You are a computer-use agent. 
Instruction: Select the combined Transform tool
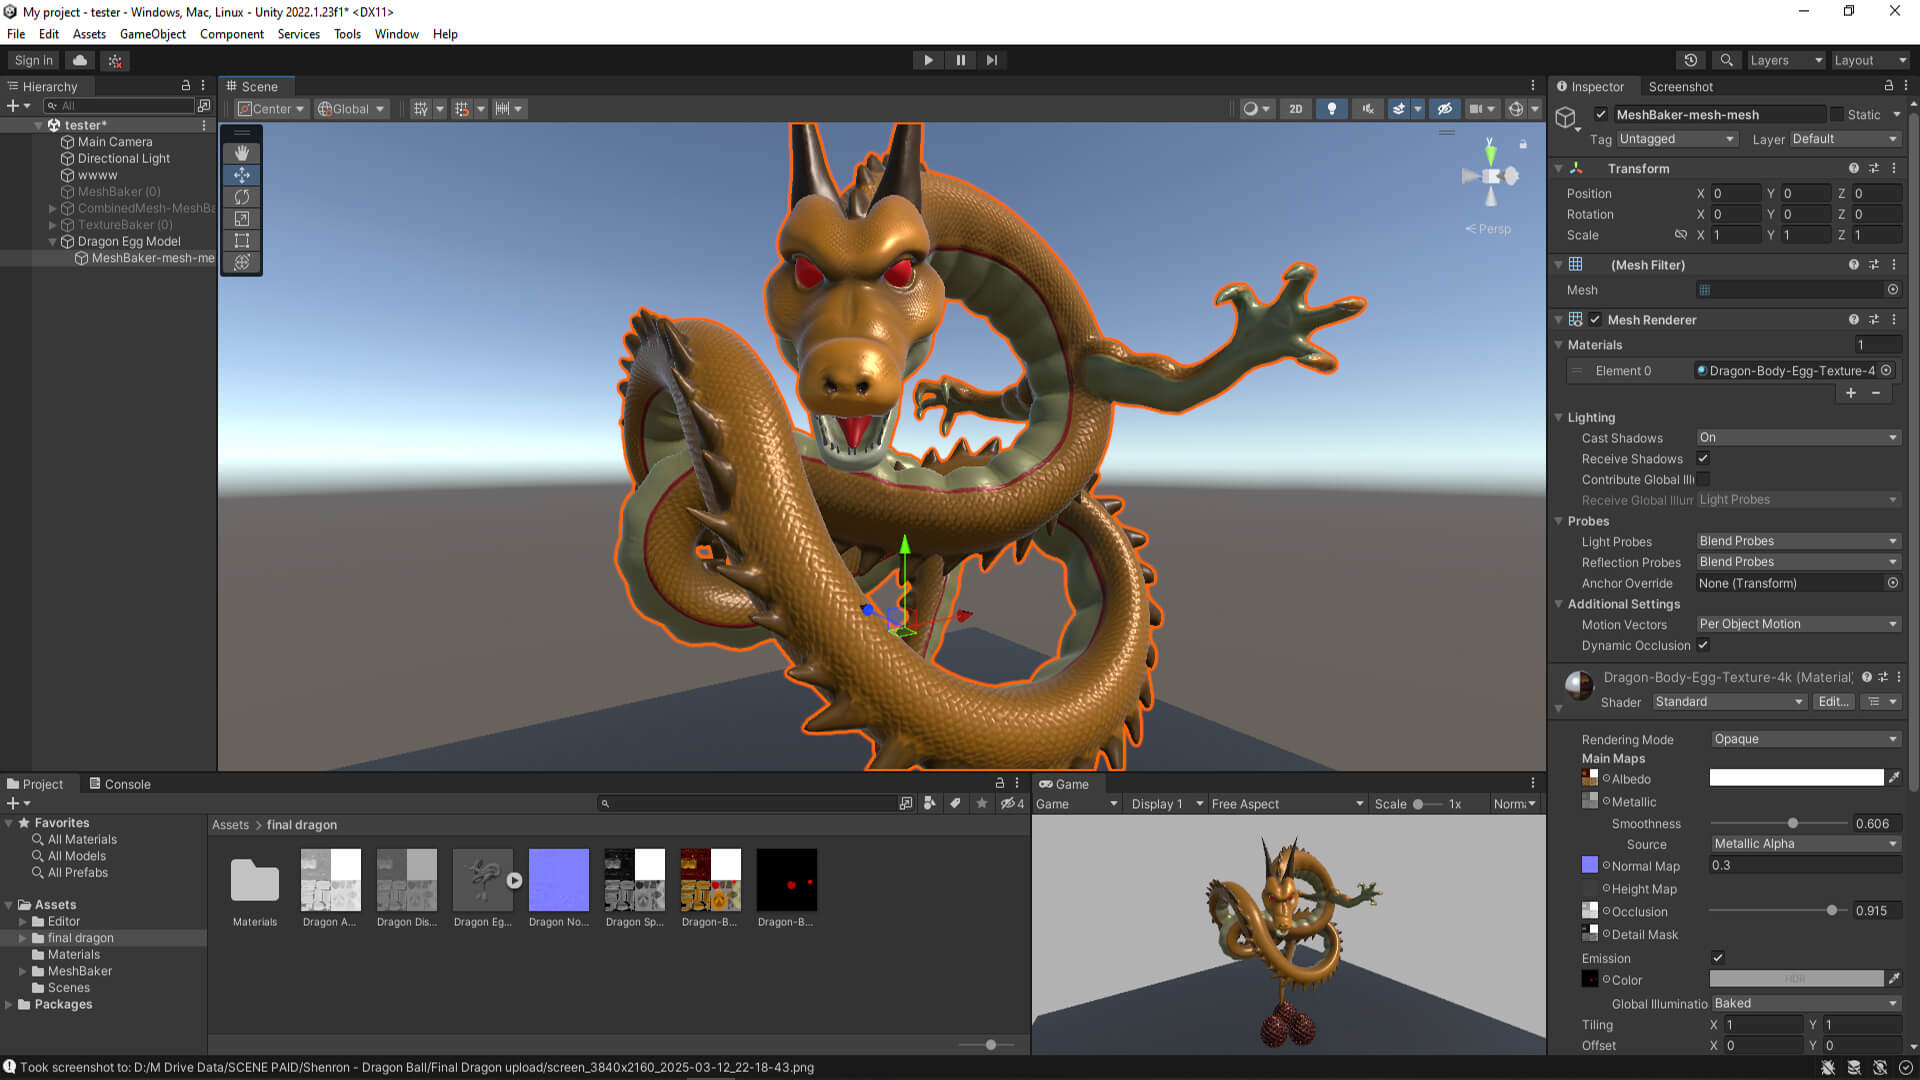pos(241,262)
